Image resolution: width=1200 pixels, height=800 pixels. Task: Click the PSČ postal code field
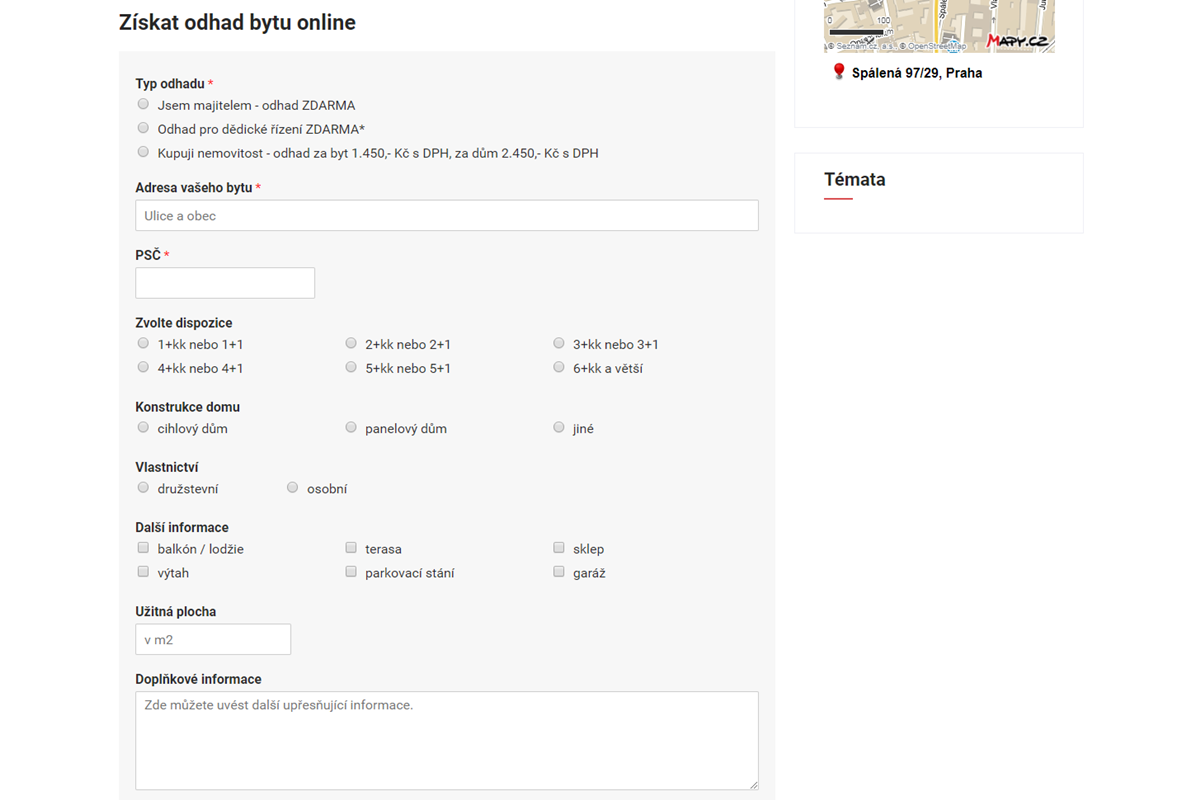click(x=225, y=283)
